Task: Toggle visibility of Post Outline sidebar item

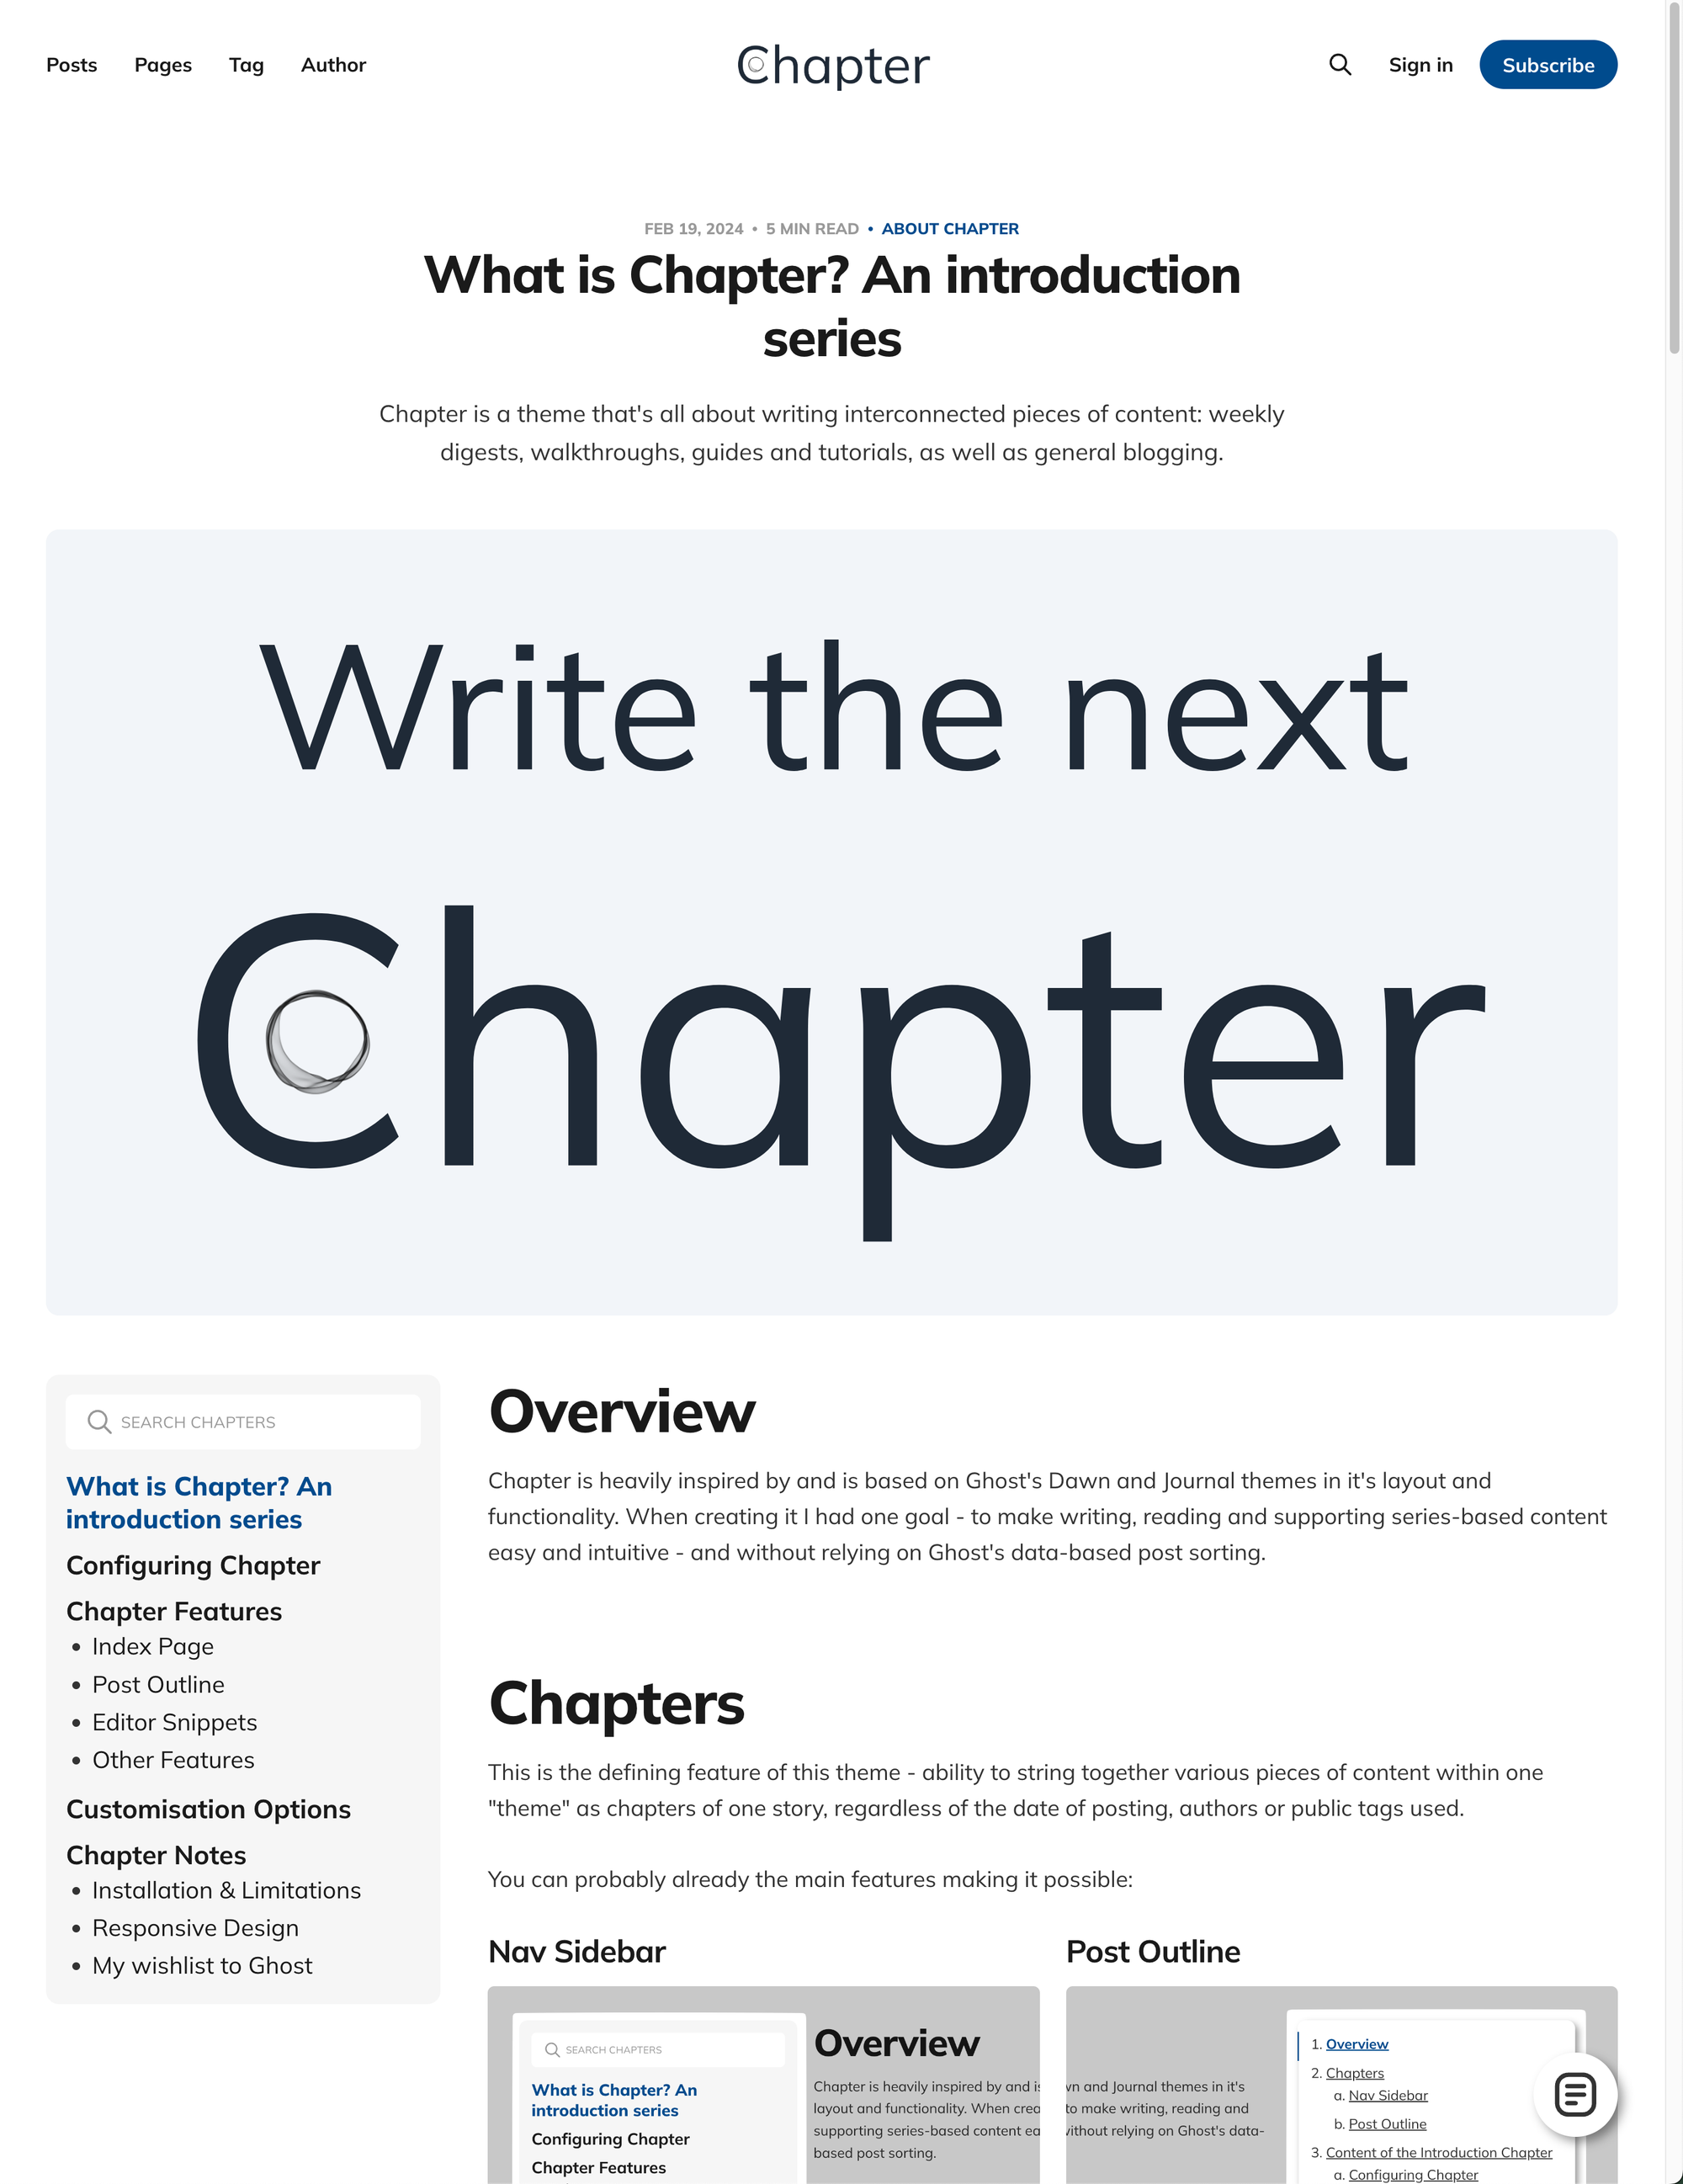Action: pos(157,1683)
